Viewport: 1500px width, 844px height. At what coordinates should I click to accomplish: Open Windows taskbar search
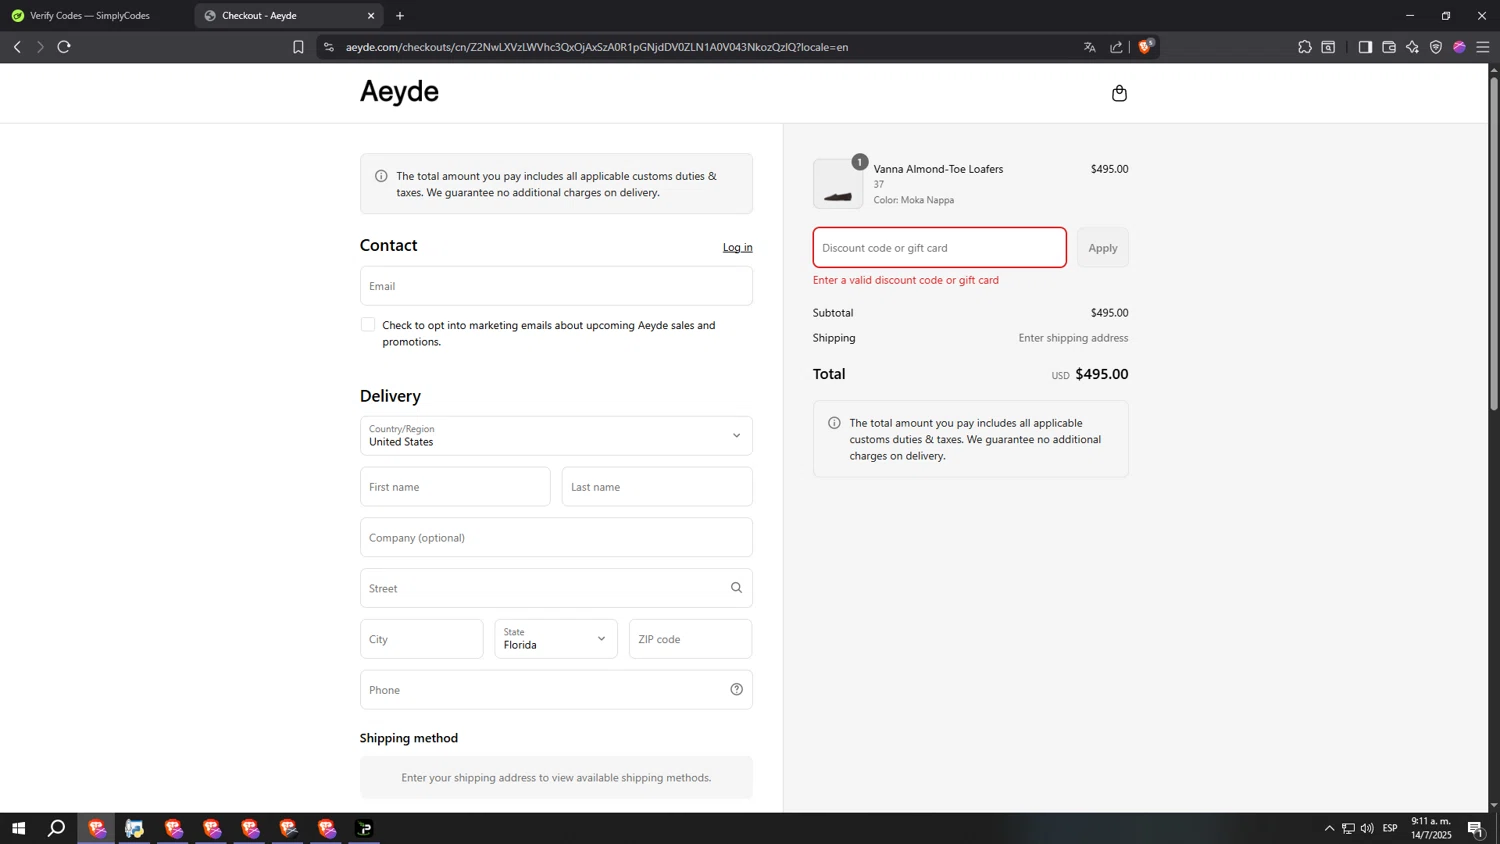click(x=57, y=828)
